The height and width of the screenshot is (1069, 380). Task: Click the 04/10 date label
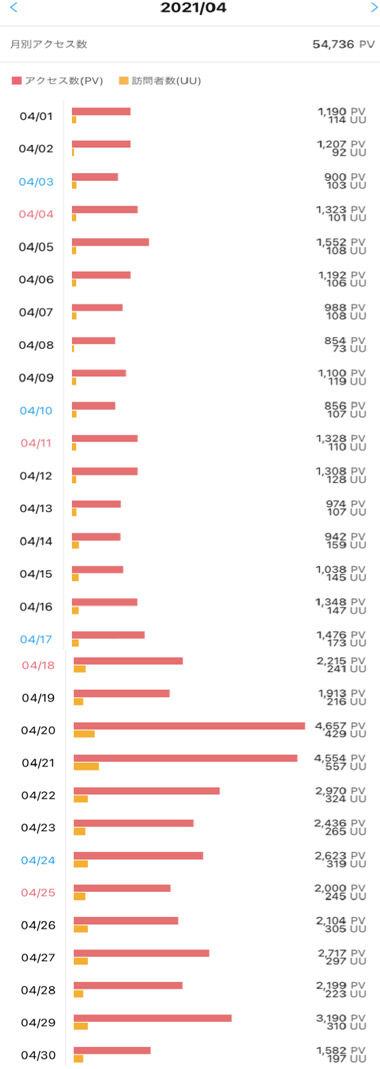click(36, 411)
